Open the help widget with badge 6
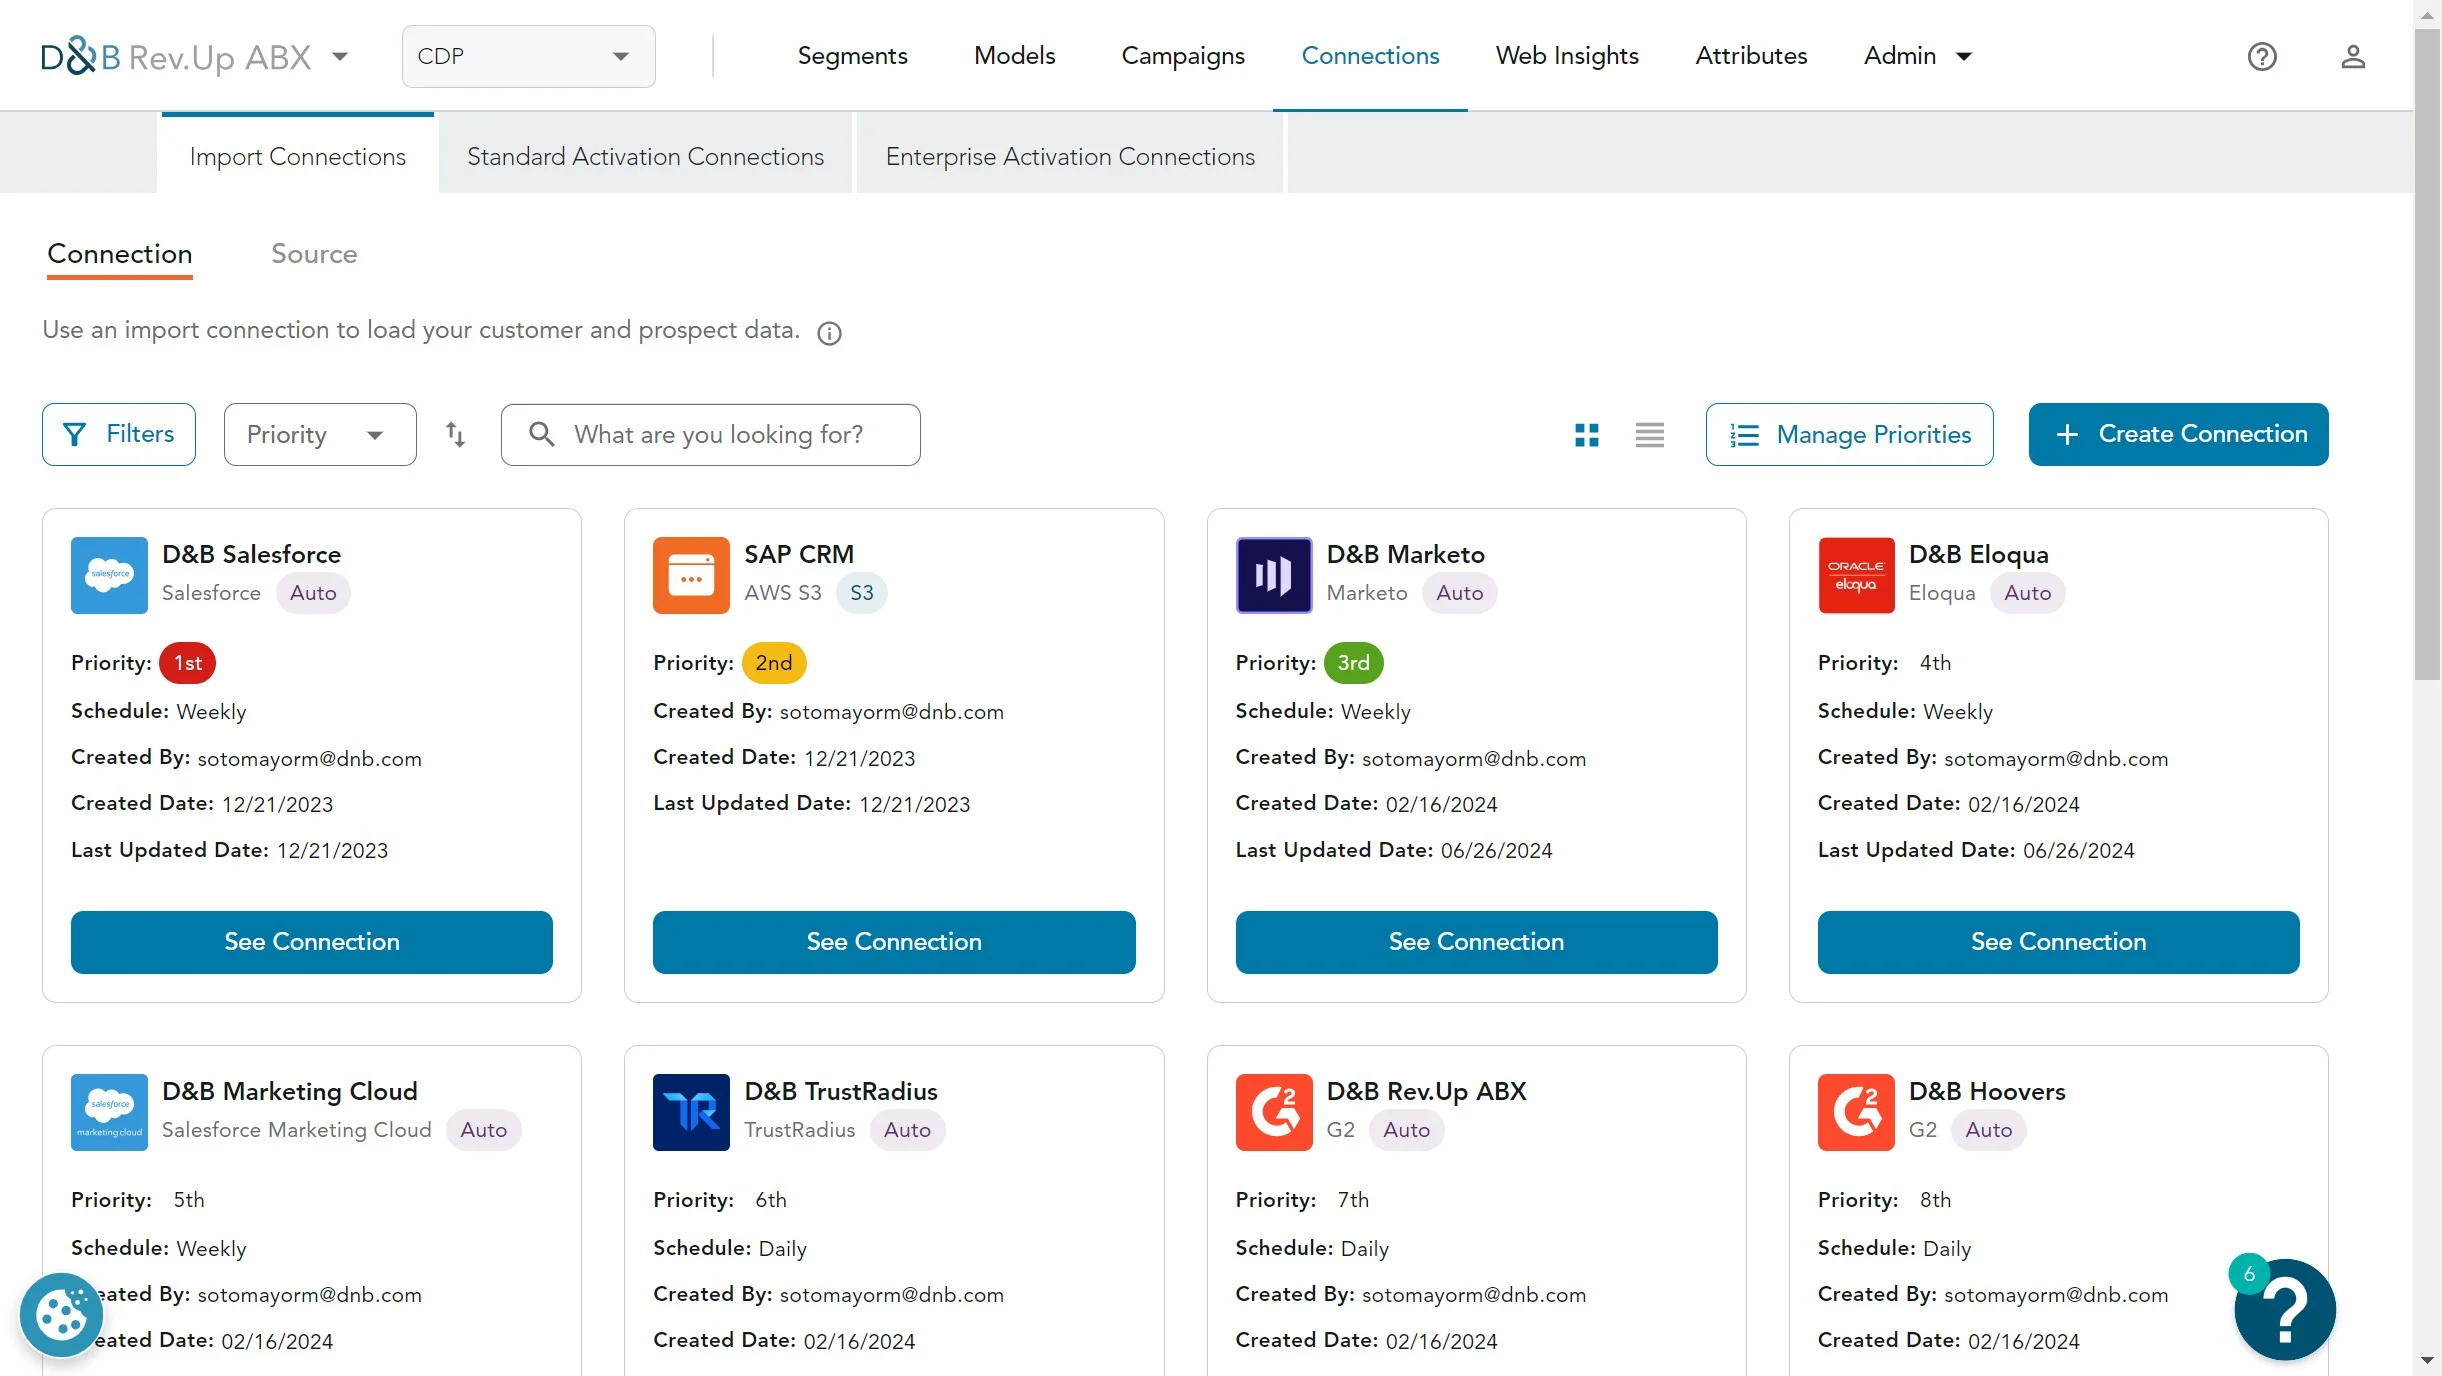Screen dimensions: 2442x1376 (x=2284, y=1309)
